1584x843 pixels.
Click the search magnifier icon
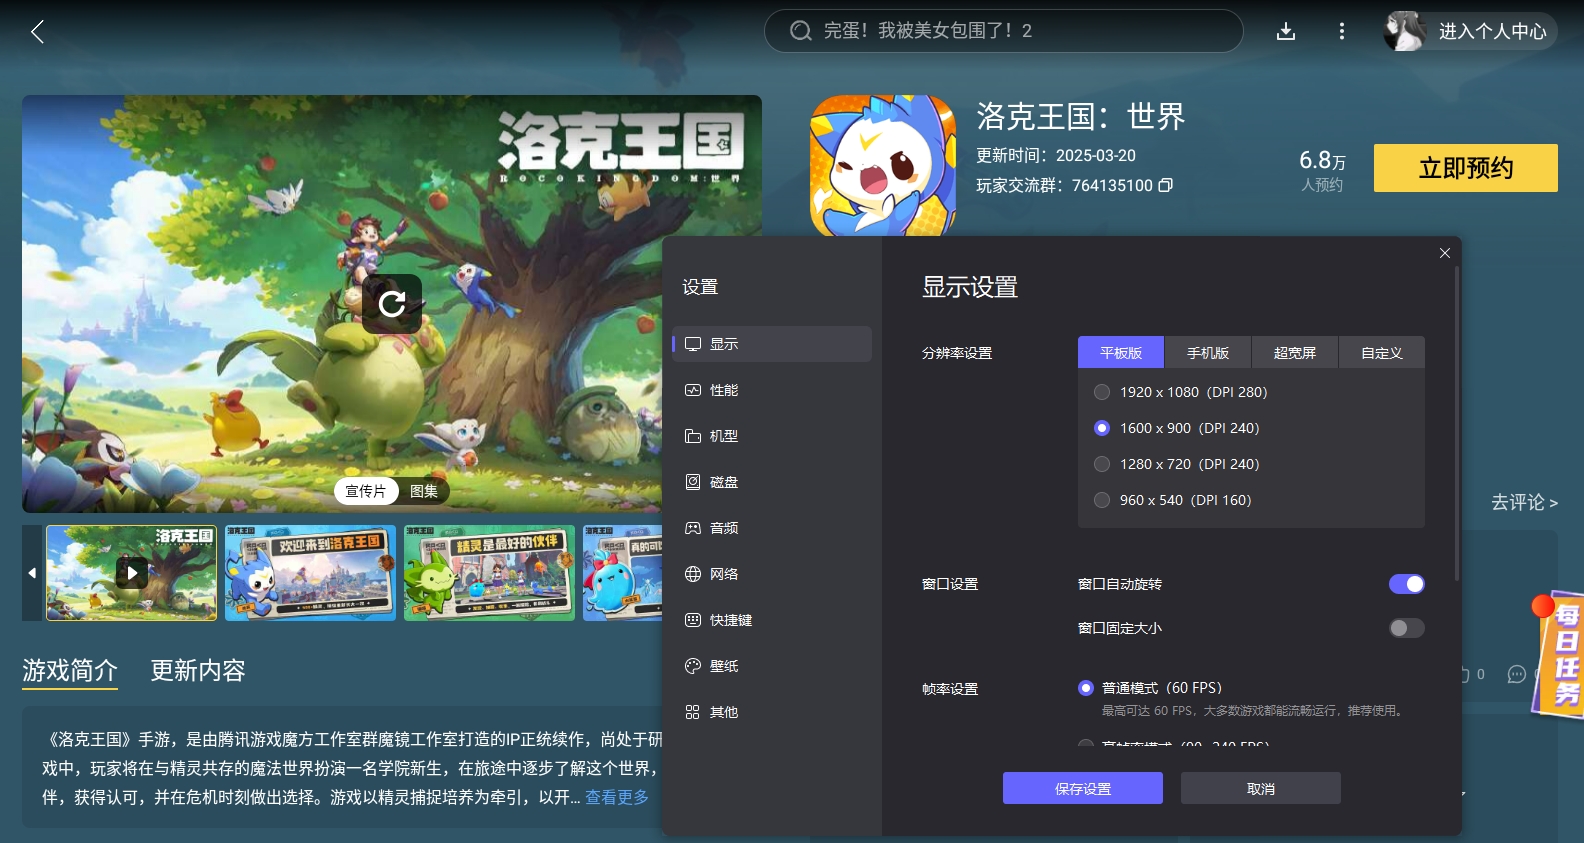click(x=800, y=31)
